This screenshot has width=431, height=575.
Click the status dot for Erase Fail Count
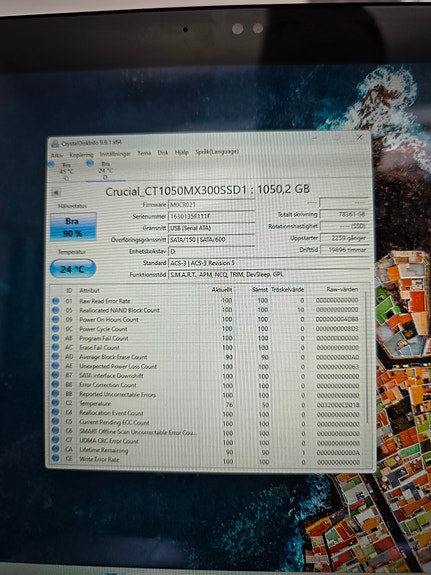point(55,347)
